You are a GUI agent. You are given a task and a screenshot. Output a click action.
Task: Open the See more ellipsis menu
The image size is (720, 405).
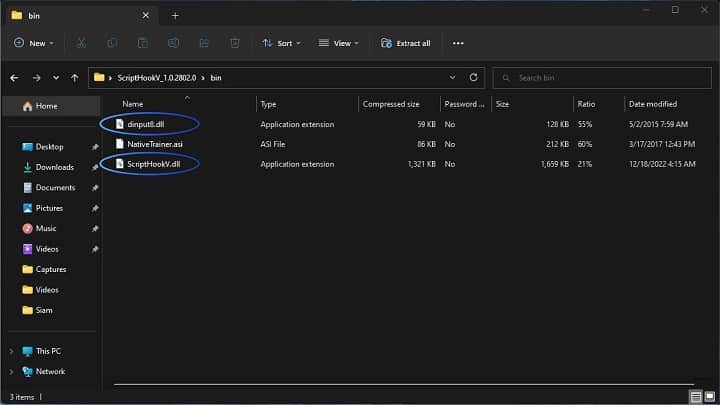pyautogui.click(x=458, y=43)
